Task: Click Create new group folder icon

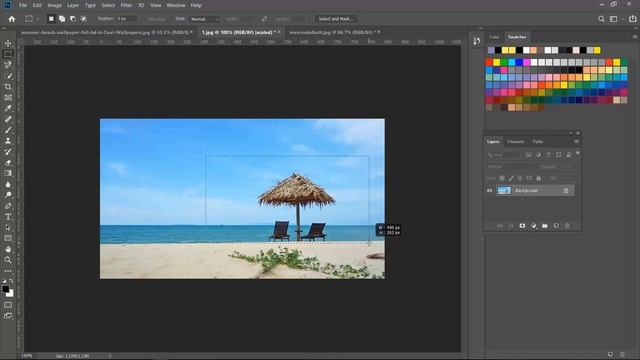Action: (x=545, y=226)
